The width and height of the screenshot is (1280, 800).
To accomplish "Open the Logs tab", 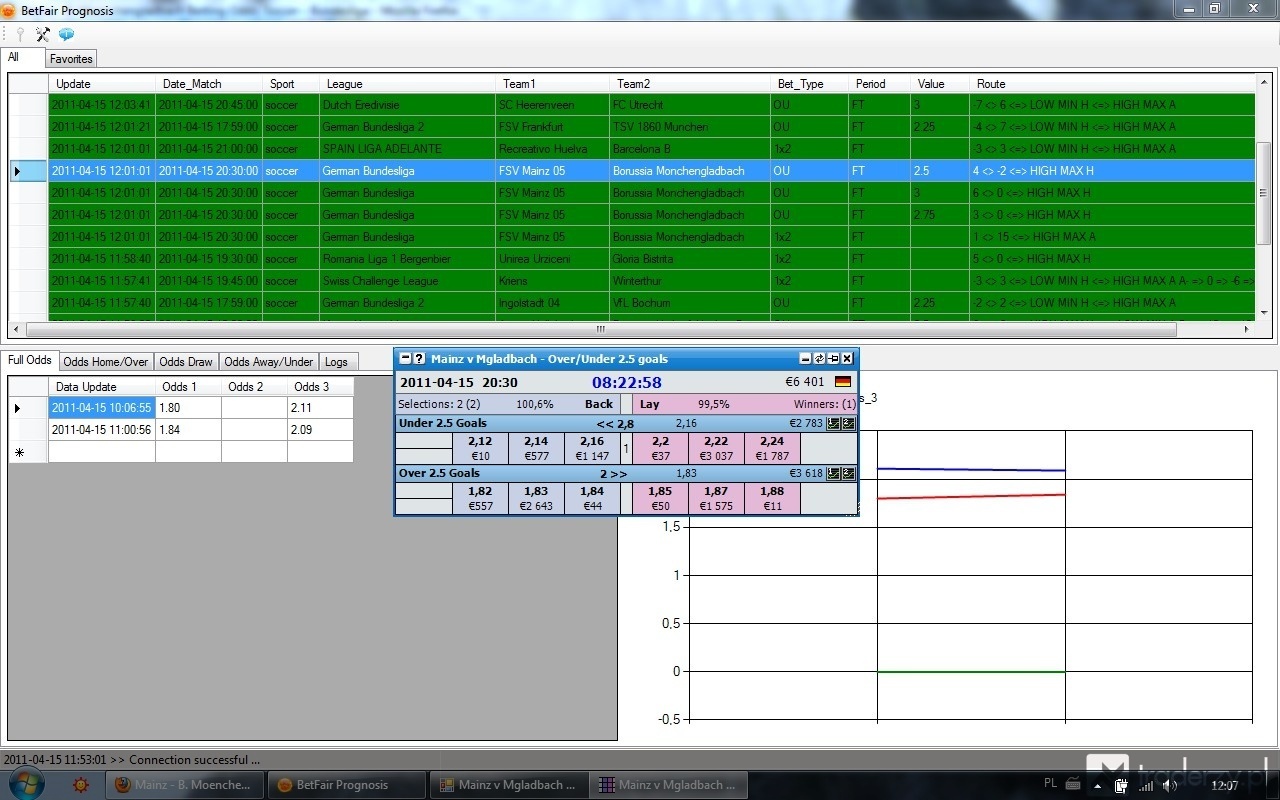I will point(336,362).
